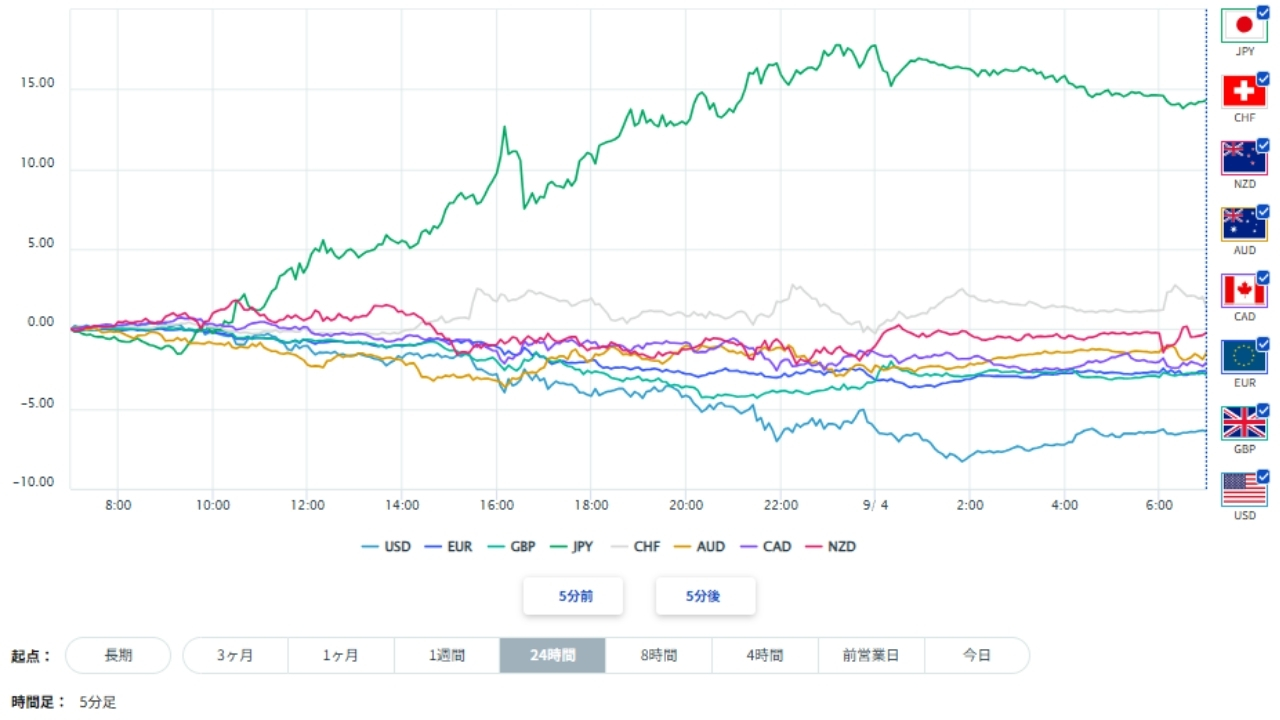This screenshot has height=720, width=1280.
Task: Click the 5分前 button
Action: click(x=574, y=596)
